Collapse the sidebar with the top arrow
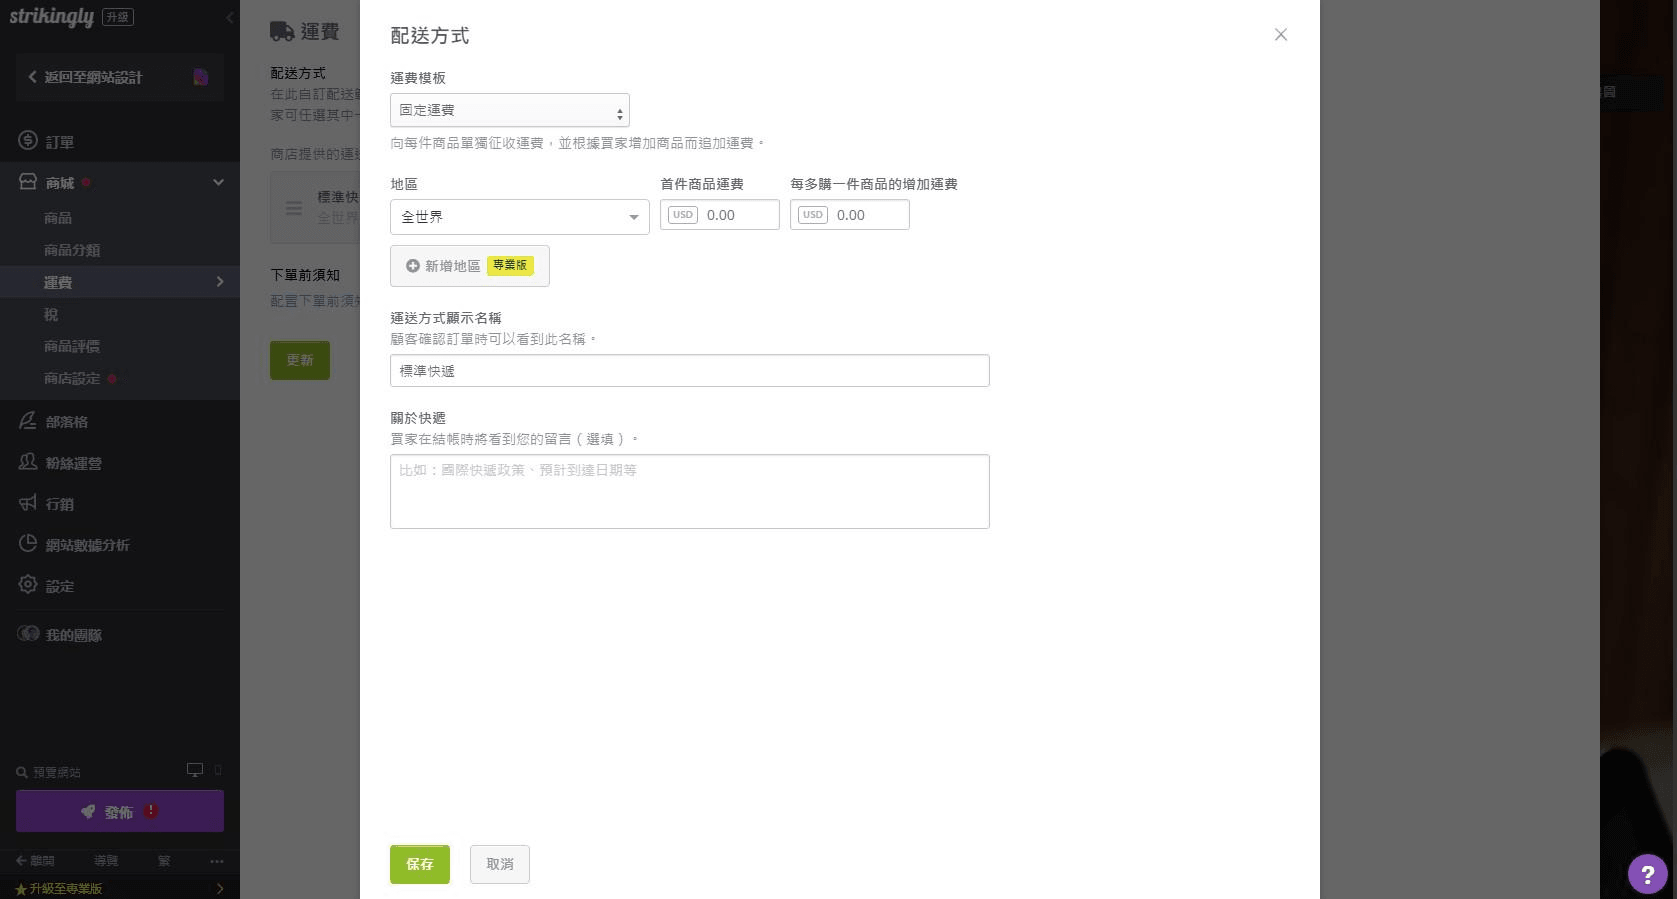The image size is (1677, 899). tap(230, 17)
